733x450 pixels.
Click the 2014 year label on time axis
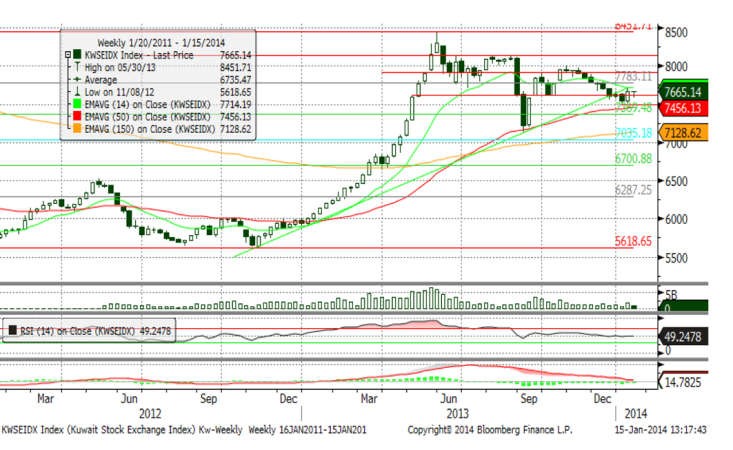(x=636, y=414)
